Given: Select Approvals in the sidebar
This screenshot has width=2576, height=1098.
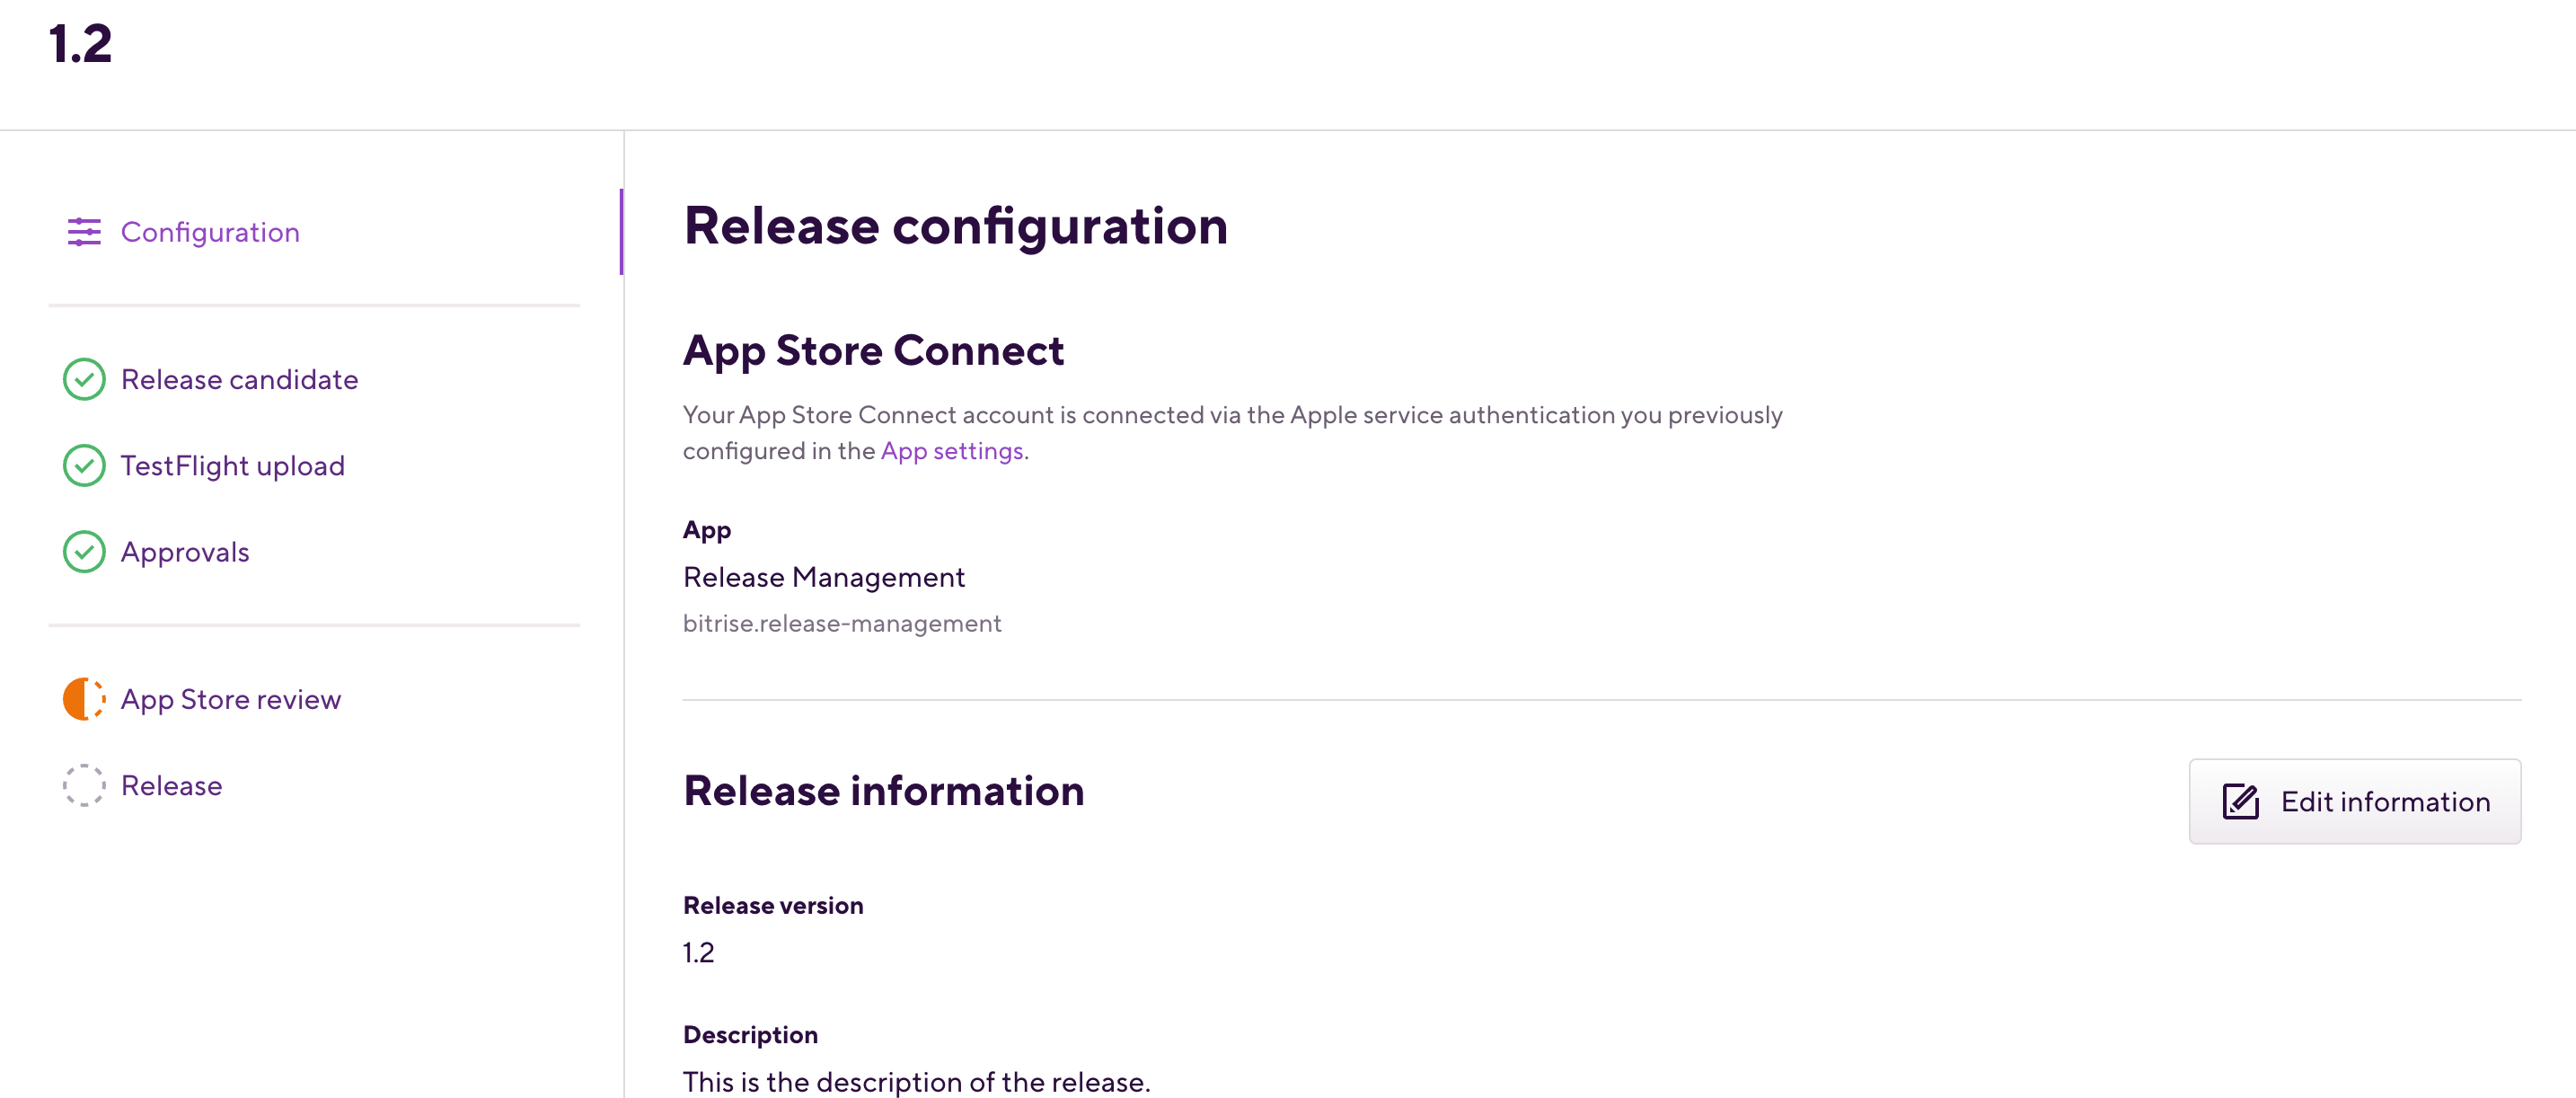Looking at the screenshot, I should [185, 551].
